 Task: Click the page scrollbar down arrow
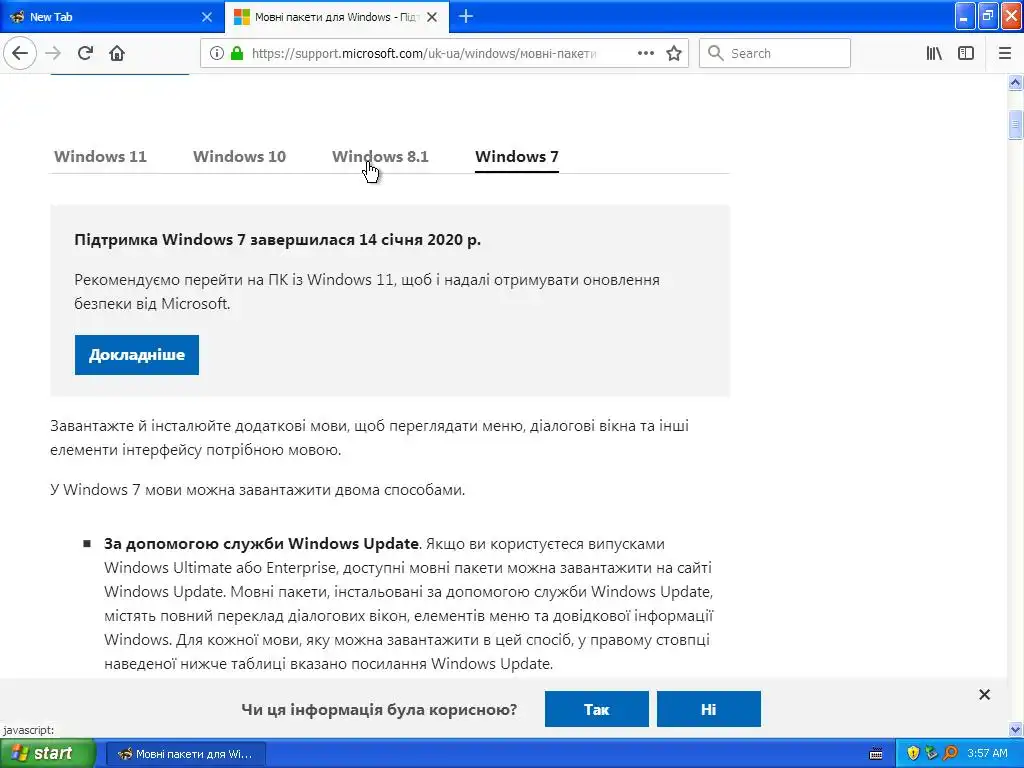click(1015, 729)
